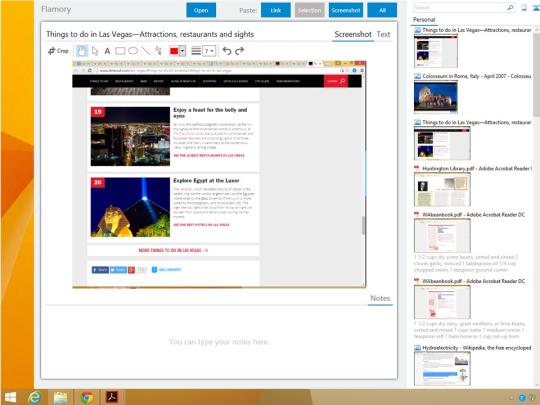This screenshot has height=405, width=540.
Task: Click the All paste button
Action: 382,10
